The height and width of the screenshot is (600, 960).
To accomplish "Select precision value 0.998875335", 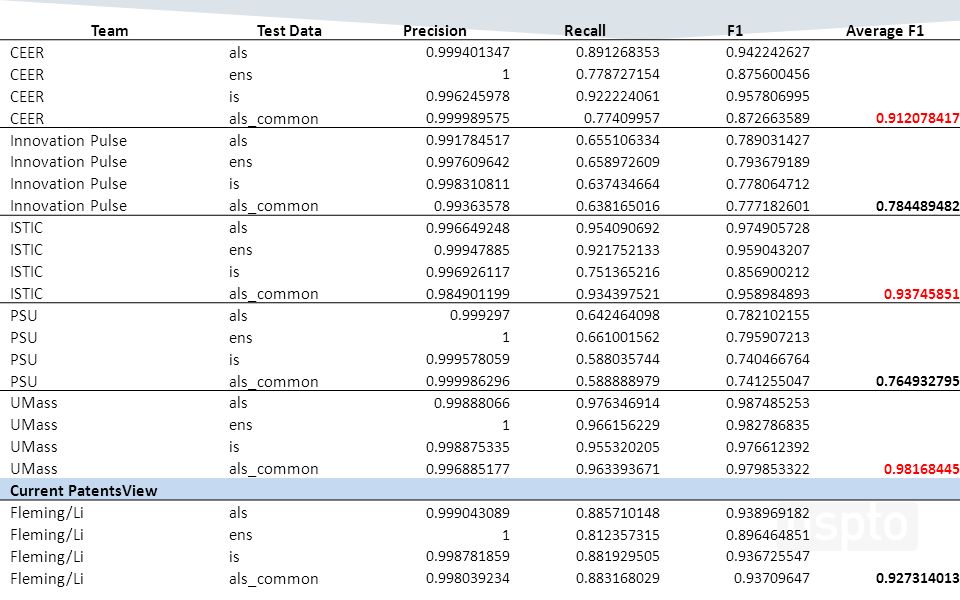I will click(x=468, y=447).
